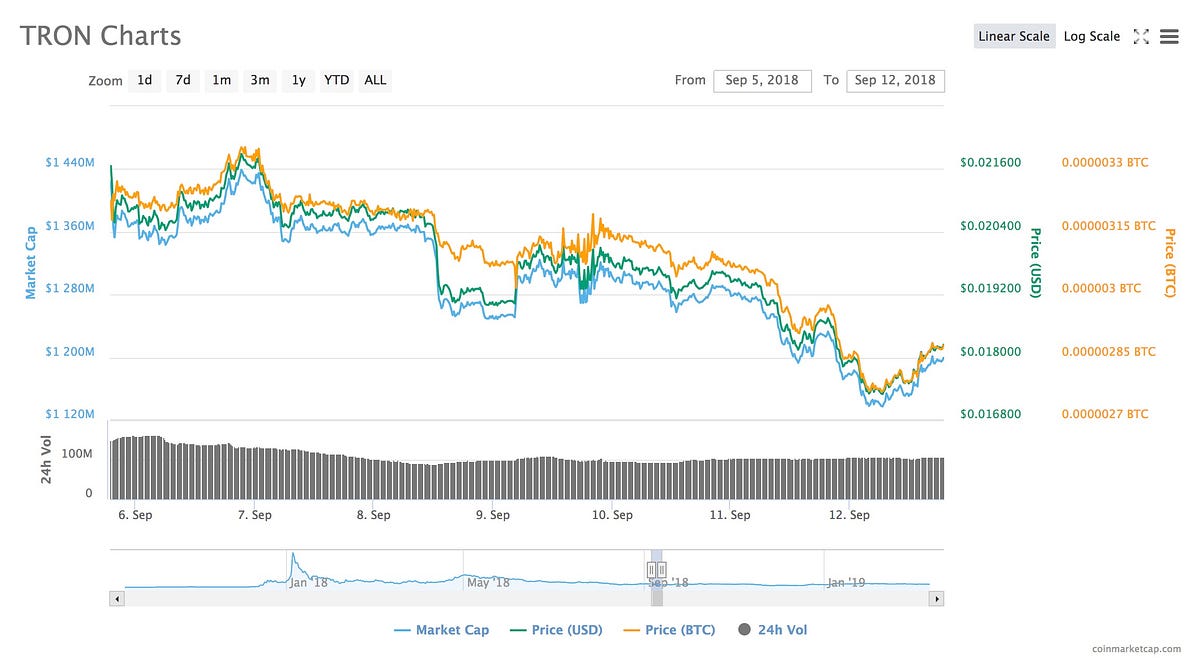The width and height of the screenshot is (1200, 671).
Task: Set zoom to 1d
Action: [145, 80]
